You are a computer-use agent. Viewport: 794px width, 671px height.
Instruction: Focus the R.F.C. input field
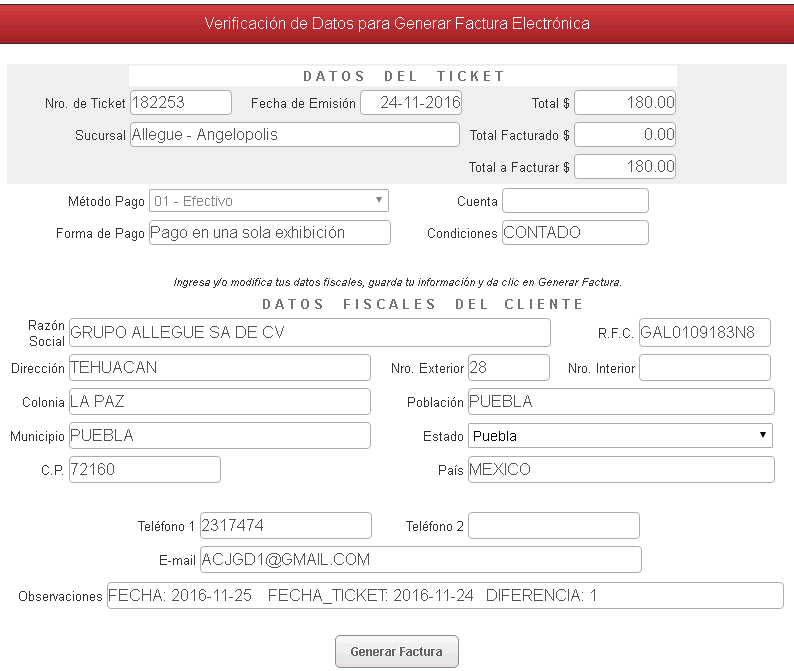click(x=704, y=333)
